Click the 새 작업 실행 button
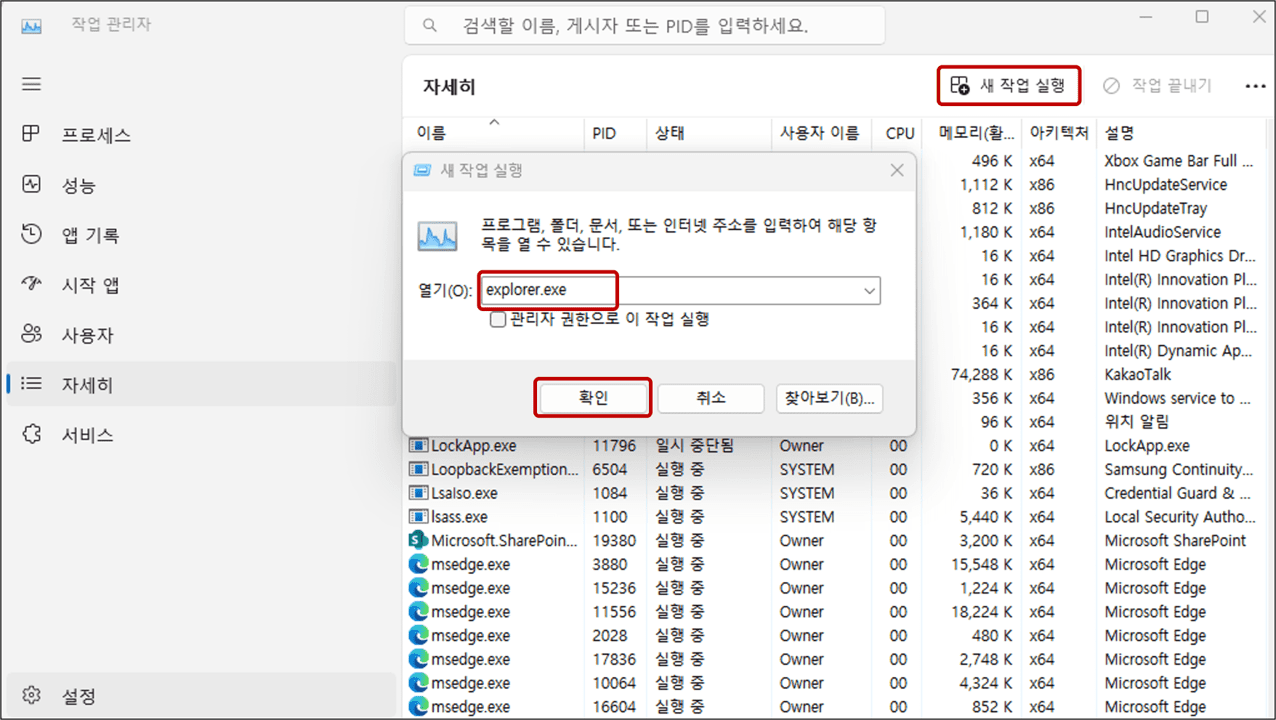The image size is (1276, 720). point(1009,86)
